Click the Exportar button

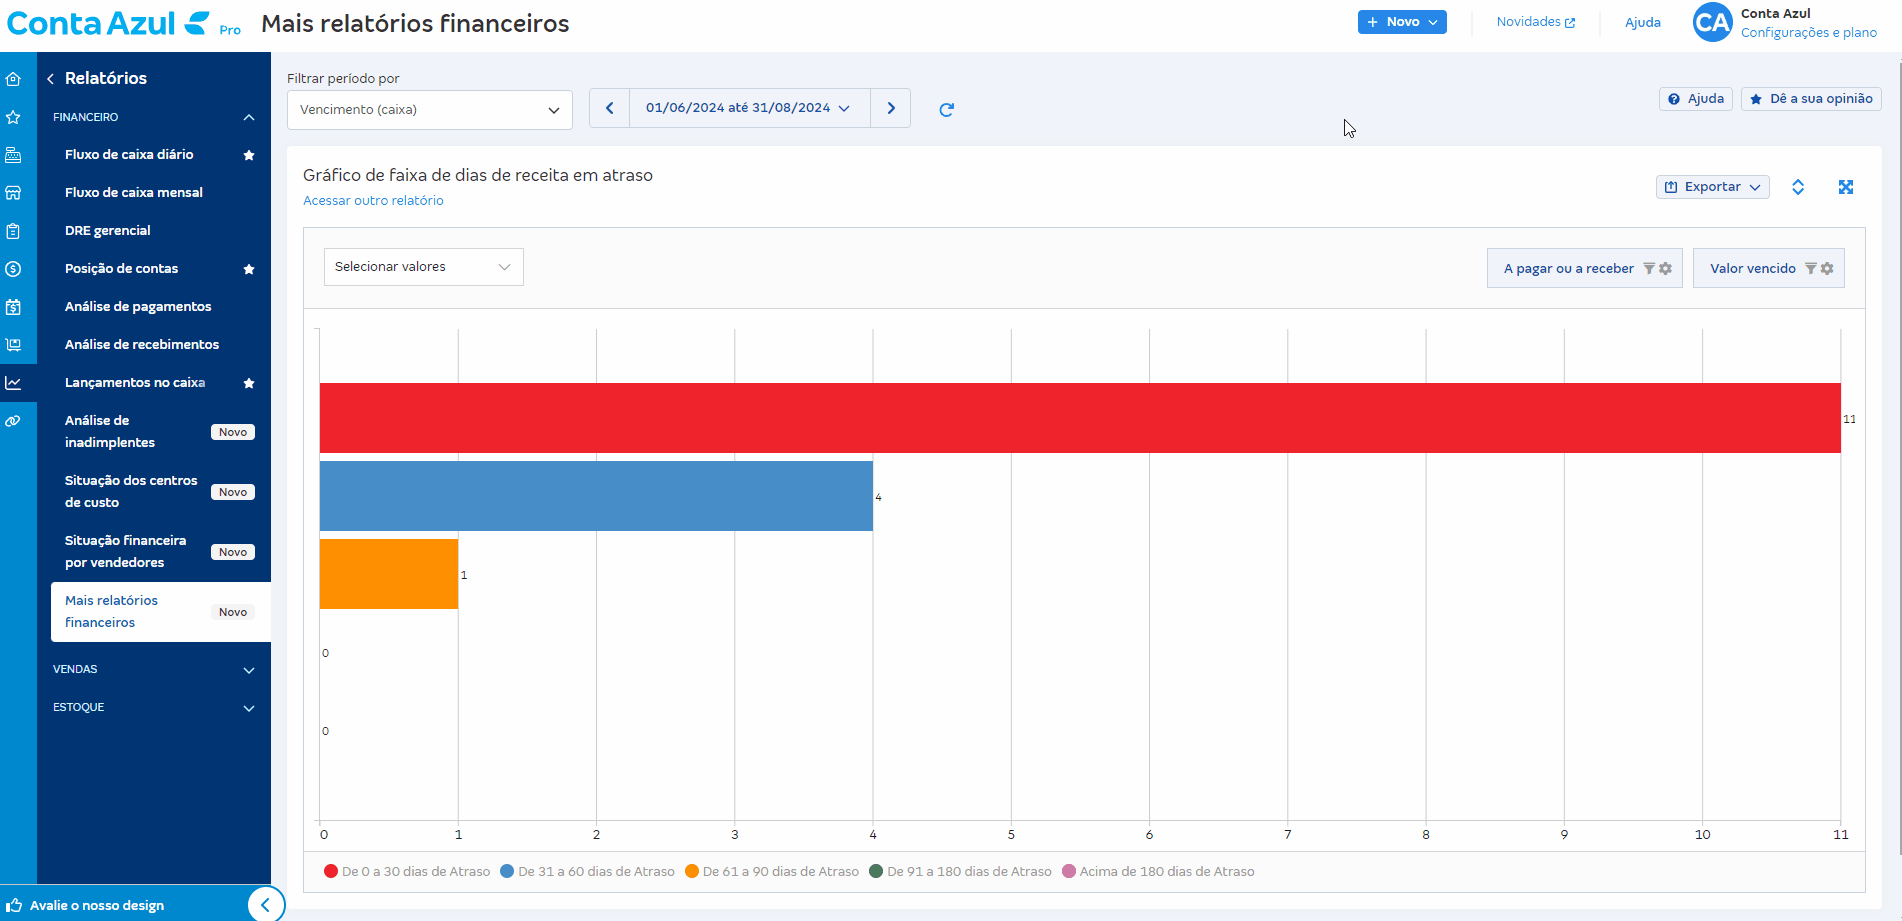[x=1712, y=187]
